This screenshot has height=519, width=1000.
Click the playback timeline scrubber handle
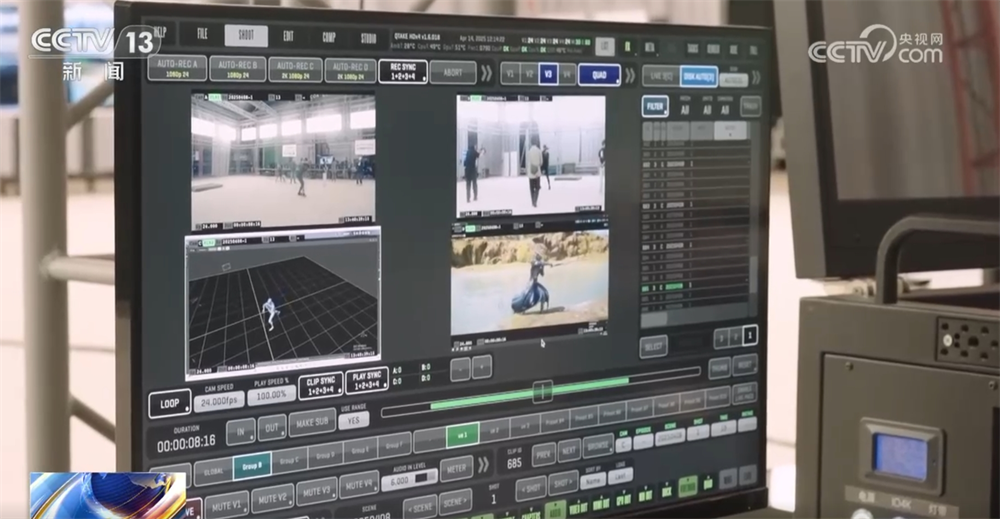pyautogui.click(x=542, y=391)
